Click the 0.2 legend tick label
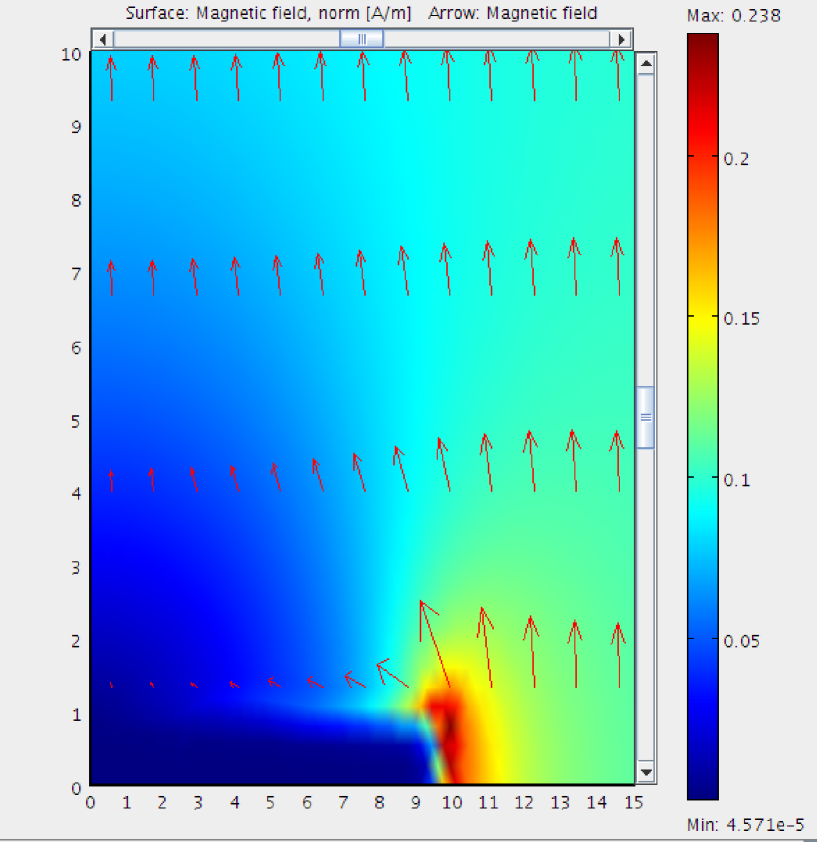The width and height of the screenshot is (817, 842). [736, 159]
